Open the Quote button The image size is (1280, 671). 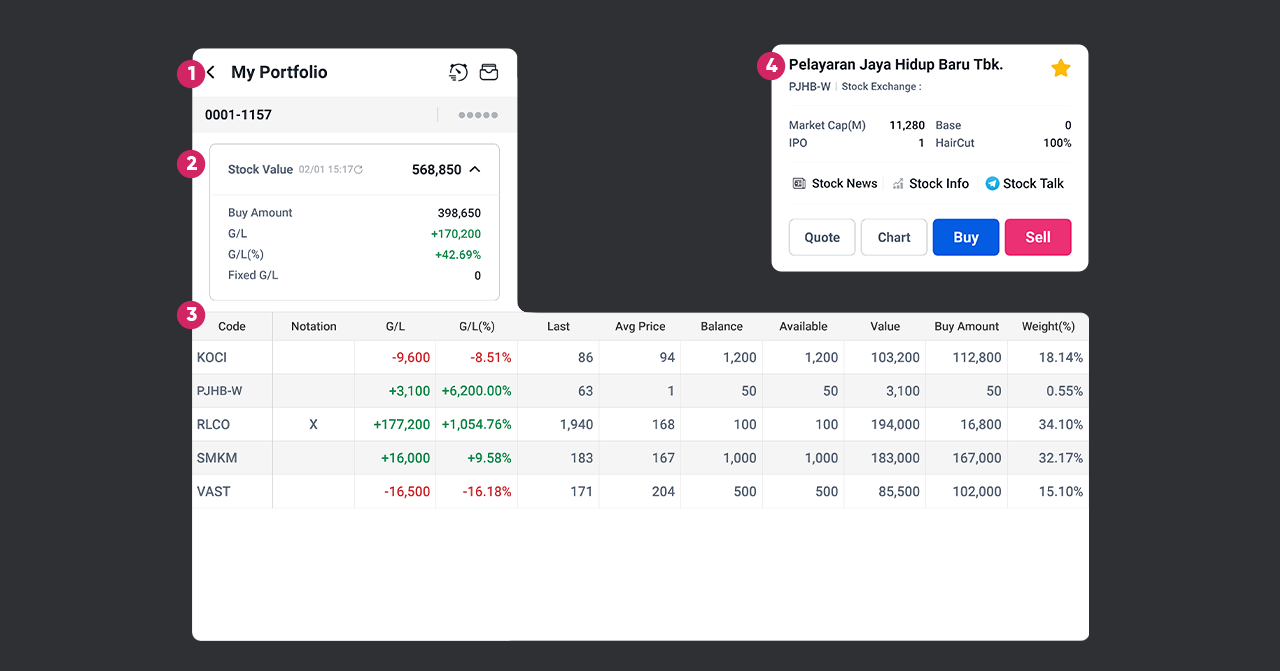[822, 237]
